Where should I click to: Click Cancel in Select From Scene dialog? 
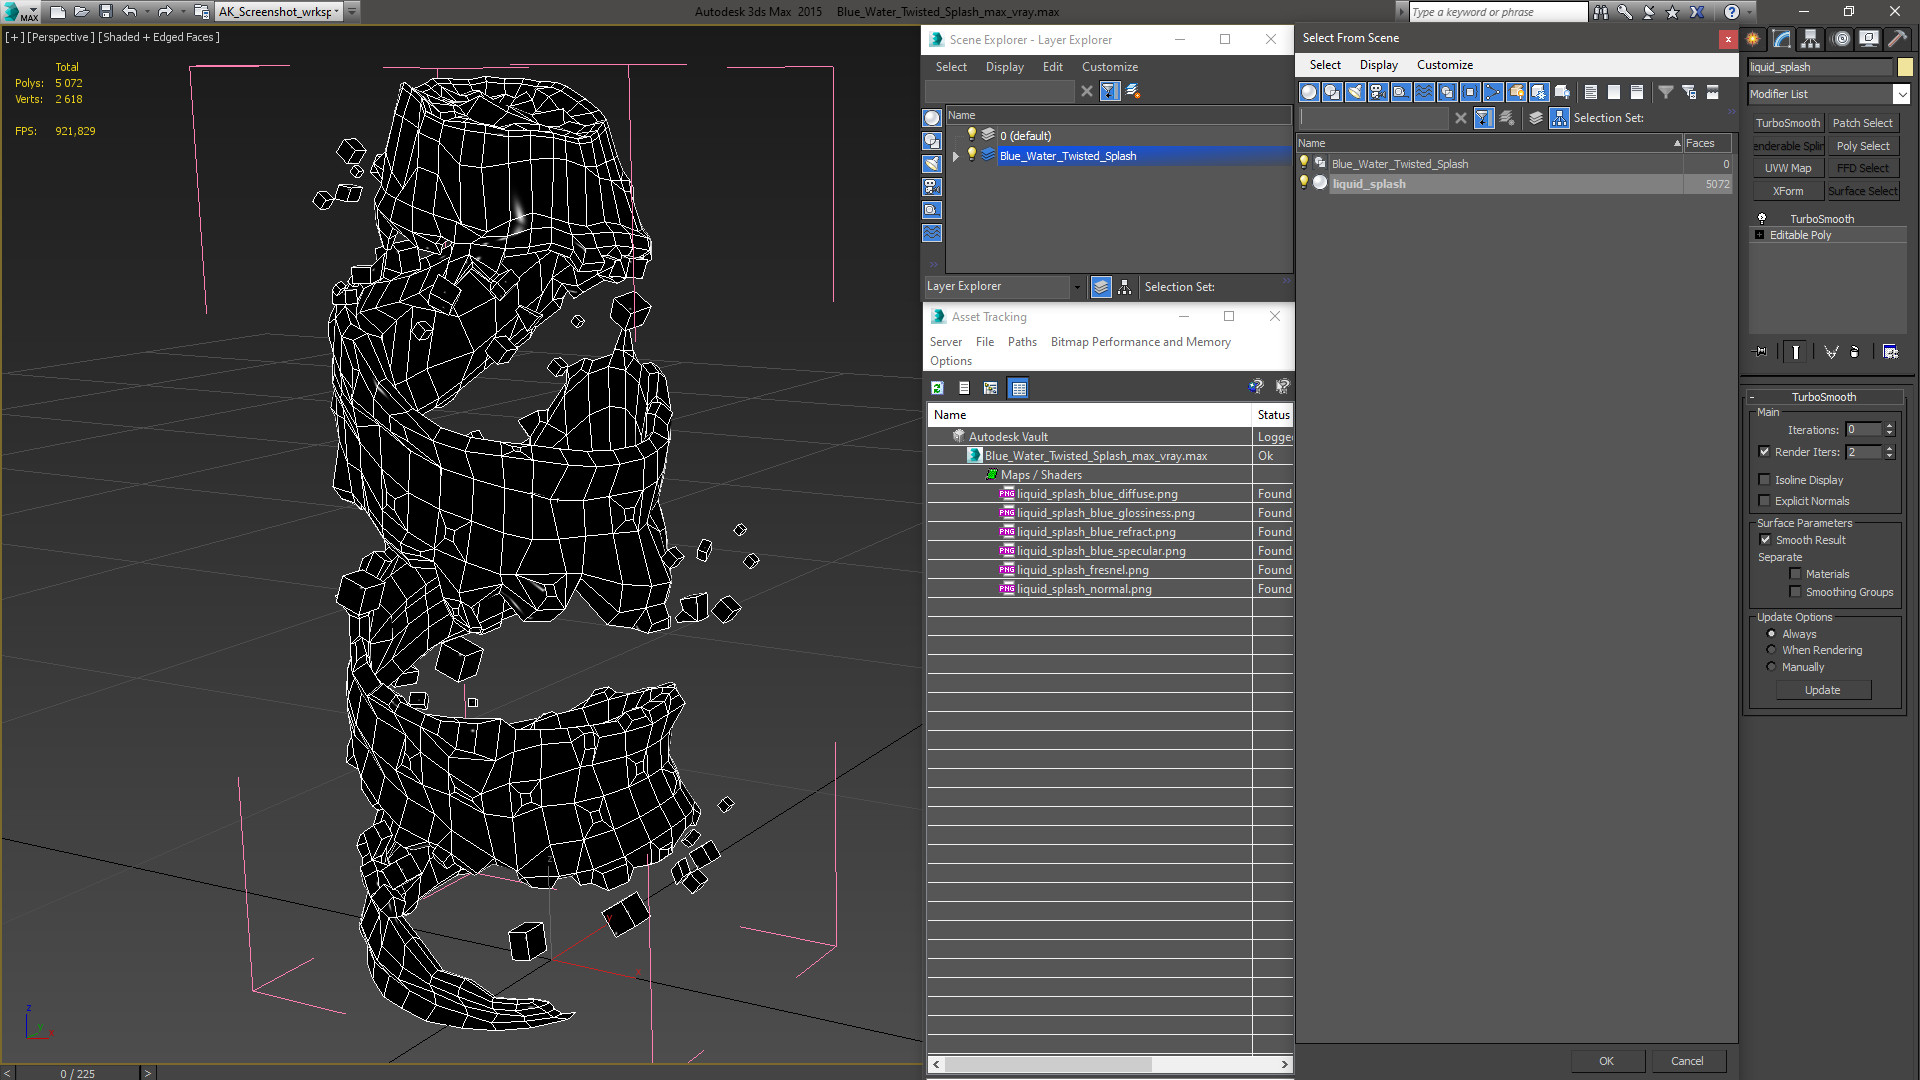click(1687, 1061)
